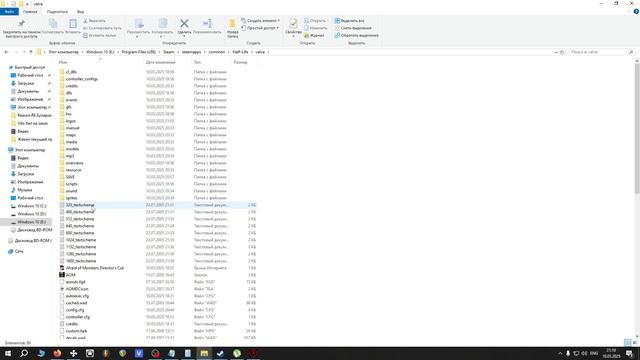Switch to the Вид tab
This screenshot has height=360, width=640.
click(80, 12)
